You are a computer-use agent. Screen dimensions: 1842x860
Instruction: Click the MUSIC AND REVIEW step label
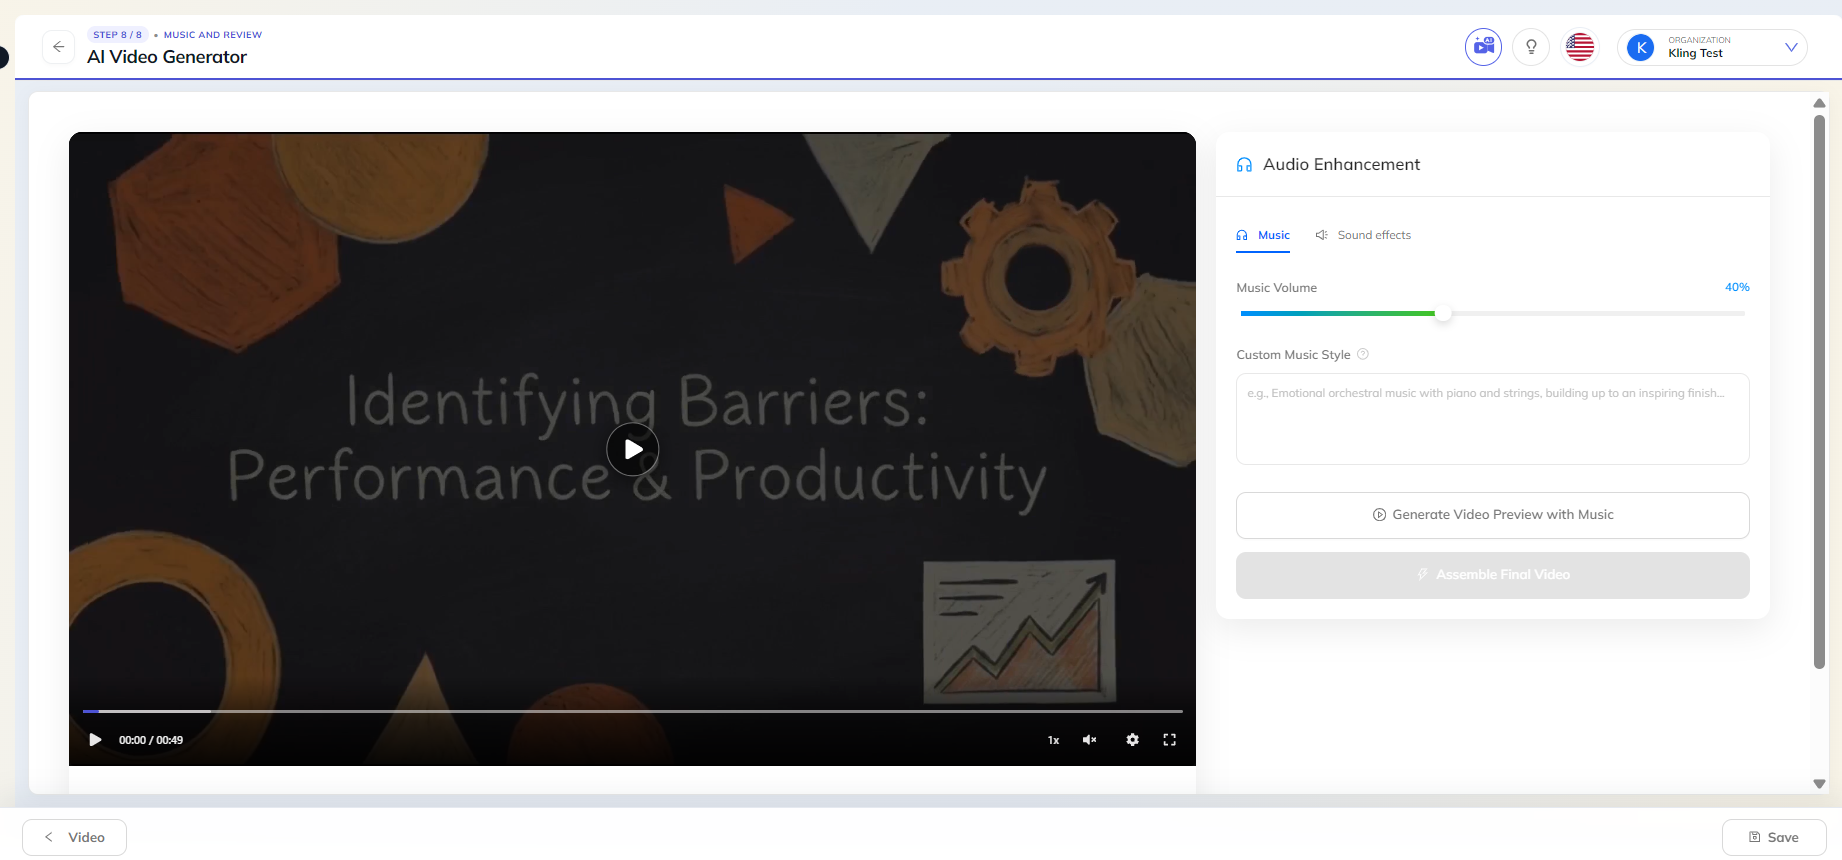click(x=213, y=35)
